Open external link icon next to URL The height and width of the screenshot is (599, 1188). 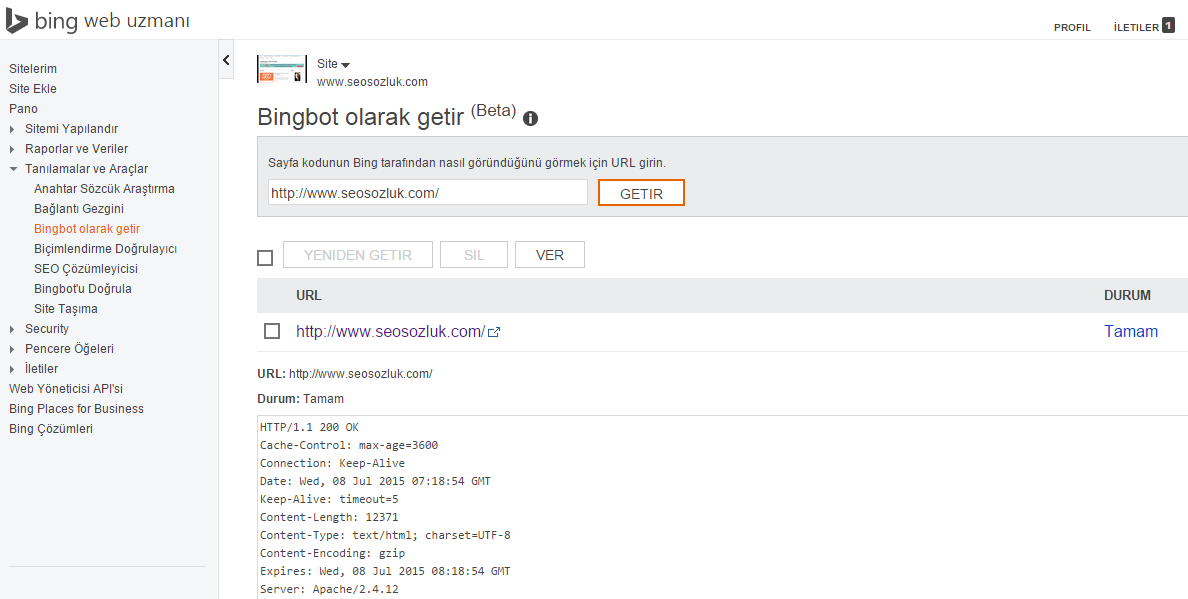494,332
